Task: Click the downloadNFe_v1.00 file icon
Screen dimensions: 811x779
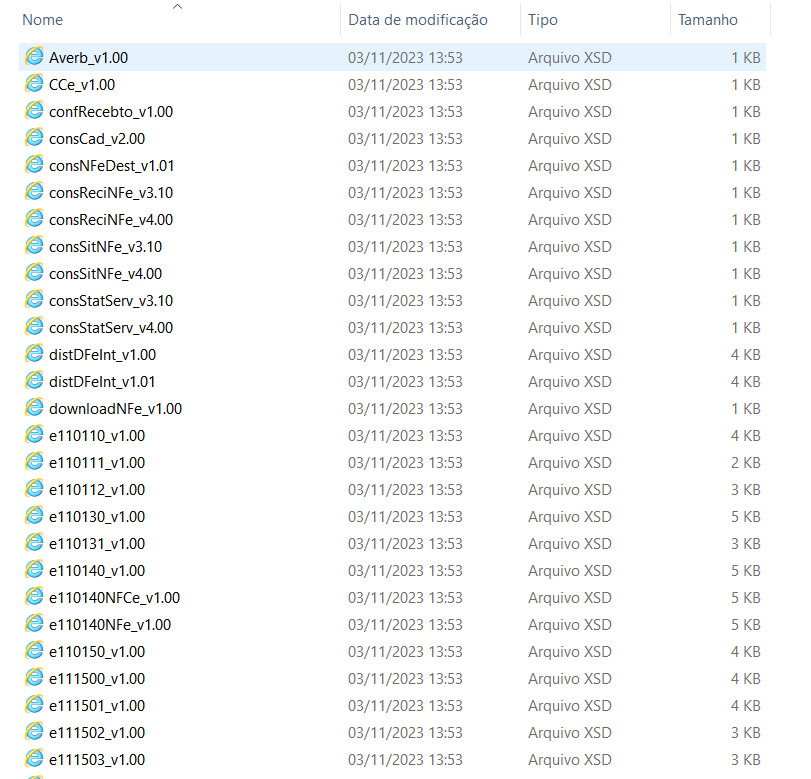Action: [34, 407]
